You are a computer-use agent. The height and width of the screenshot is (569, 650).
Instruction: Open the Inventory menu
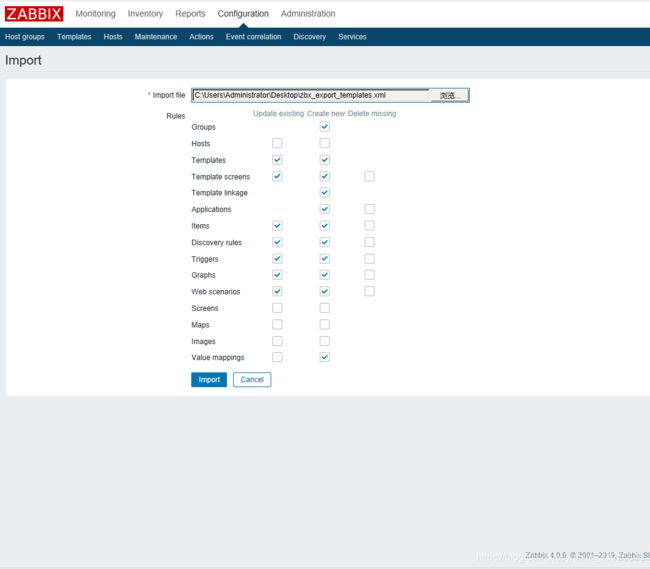point(145,14)
